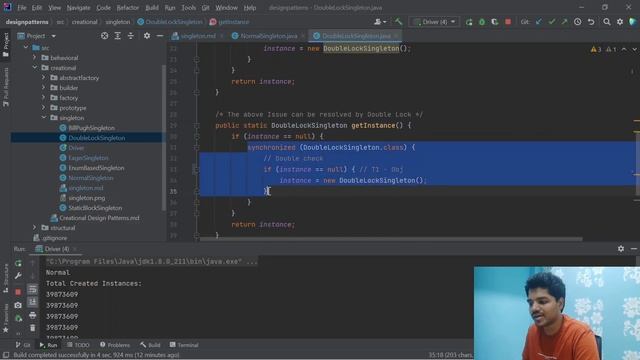Collapse the src folder

26,48
